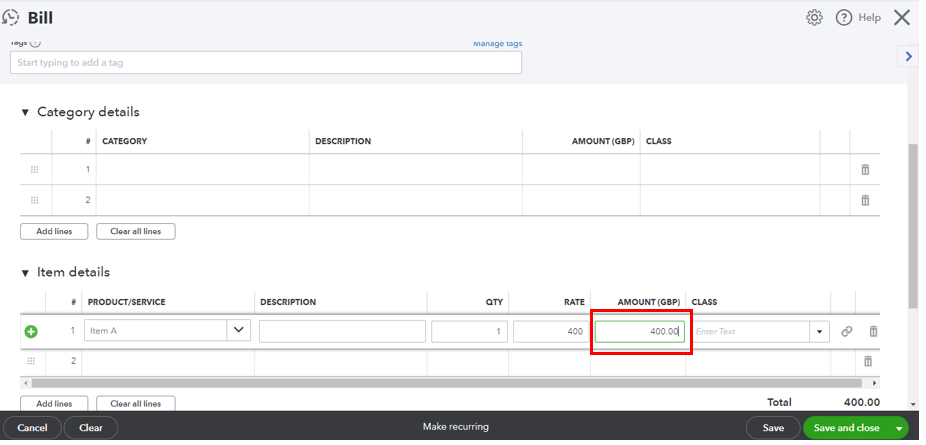
Task: Open the Product/Service dropdown for Item A
Action: [239, 331]
